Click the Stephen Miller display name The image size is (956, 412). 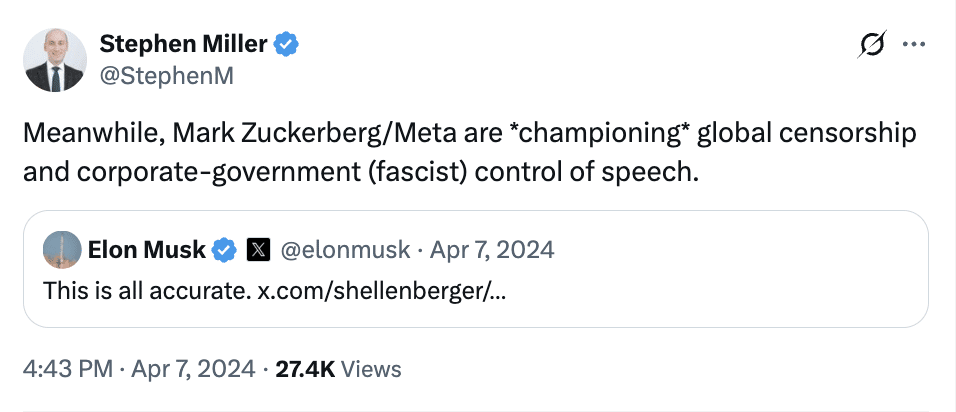point(183,44)
